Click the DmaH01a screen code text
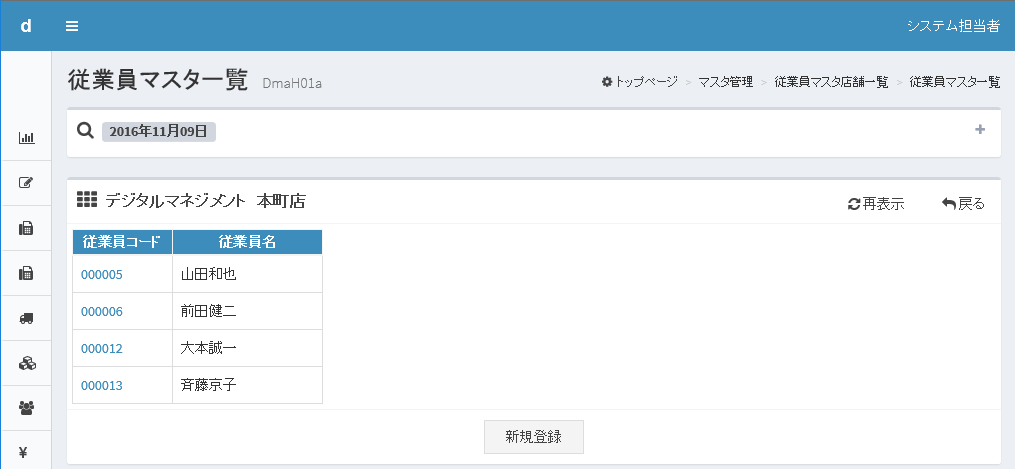The image size is (1015, 469). [292, 83]
